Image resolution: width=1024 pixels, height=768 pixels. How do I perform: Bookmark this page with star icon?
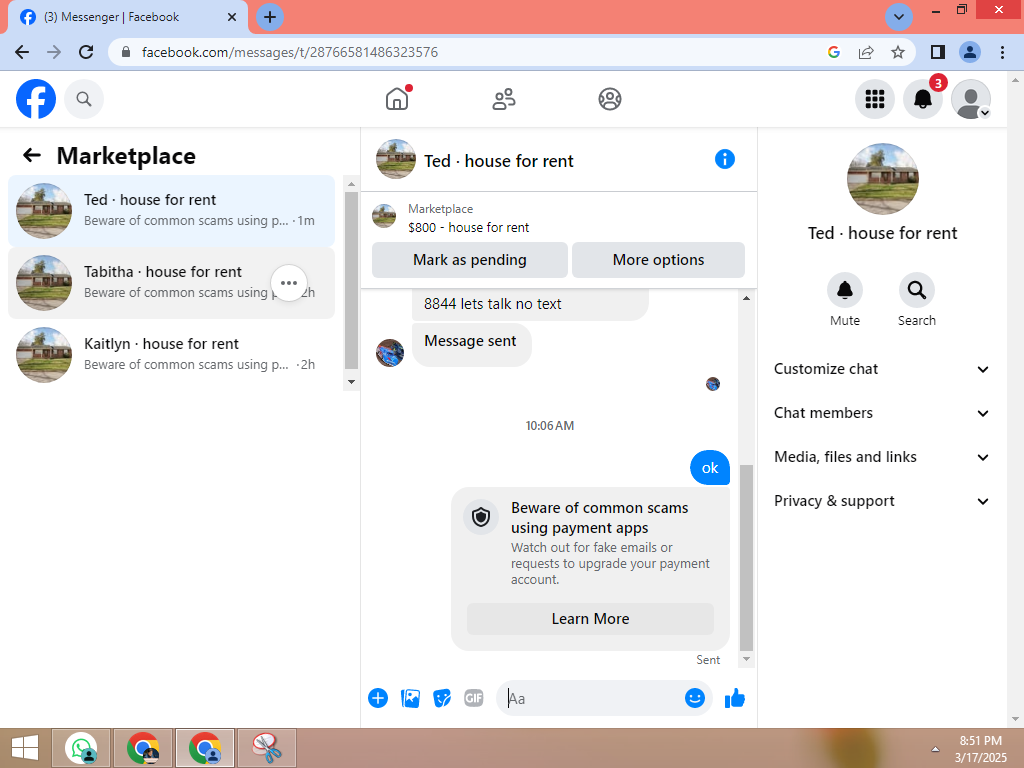pyautogui.click(x=898, y=52)
